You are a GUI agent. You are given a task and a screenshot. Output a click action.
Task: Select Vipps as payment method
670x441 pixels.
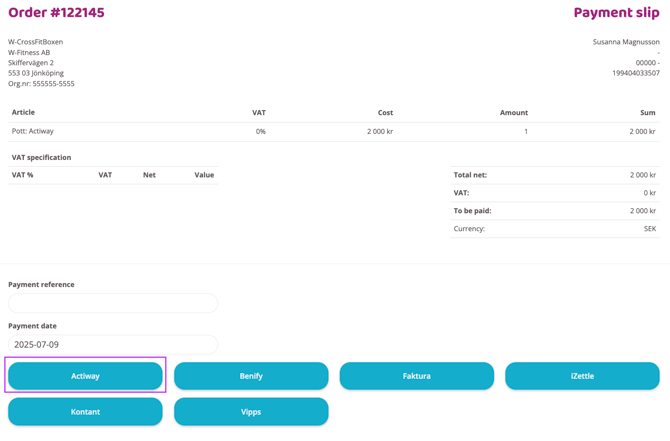tap(251, 412)
